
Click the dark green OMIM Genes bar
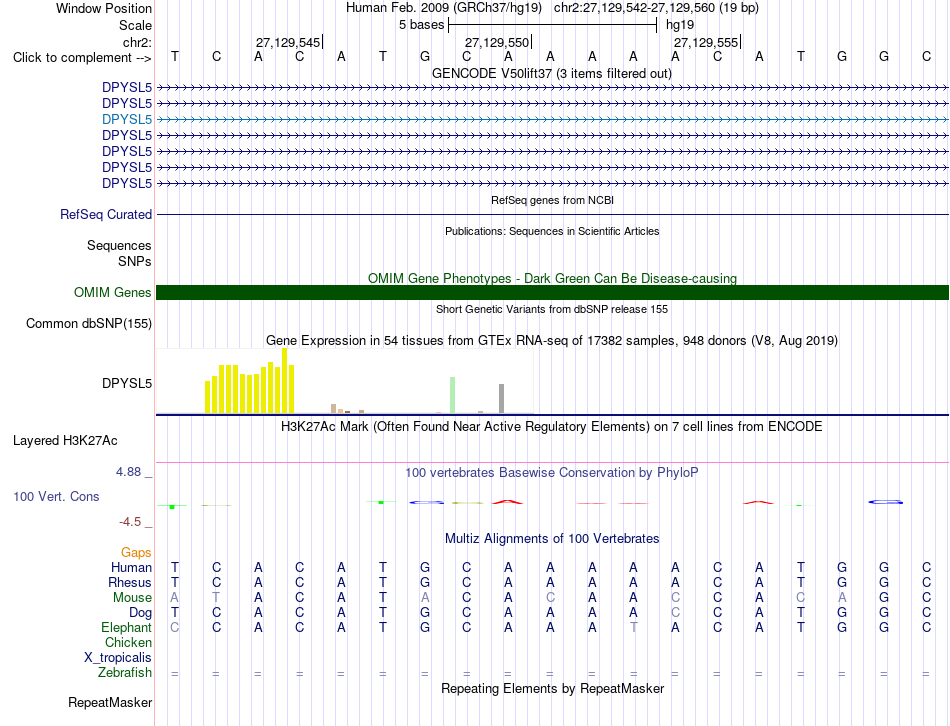click(x=552, y=293)
